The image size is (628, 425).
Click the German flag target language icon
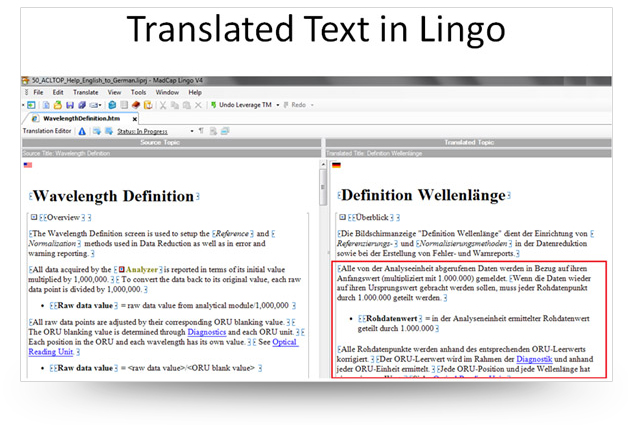pos(336,165)
